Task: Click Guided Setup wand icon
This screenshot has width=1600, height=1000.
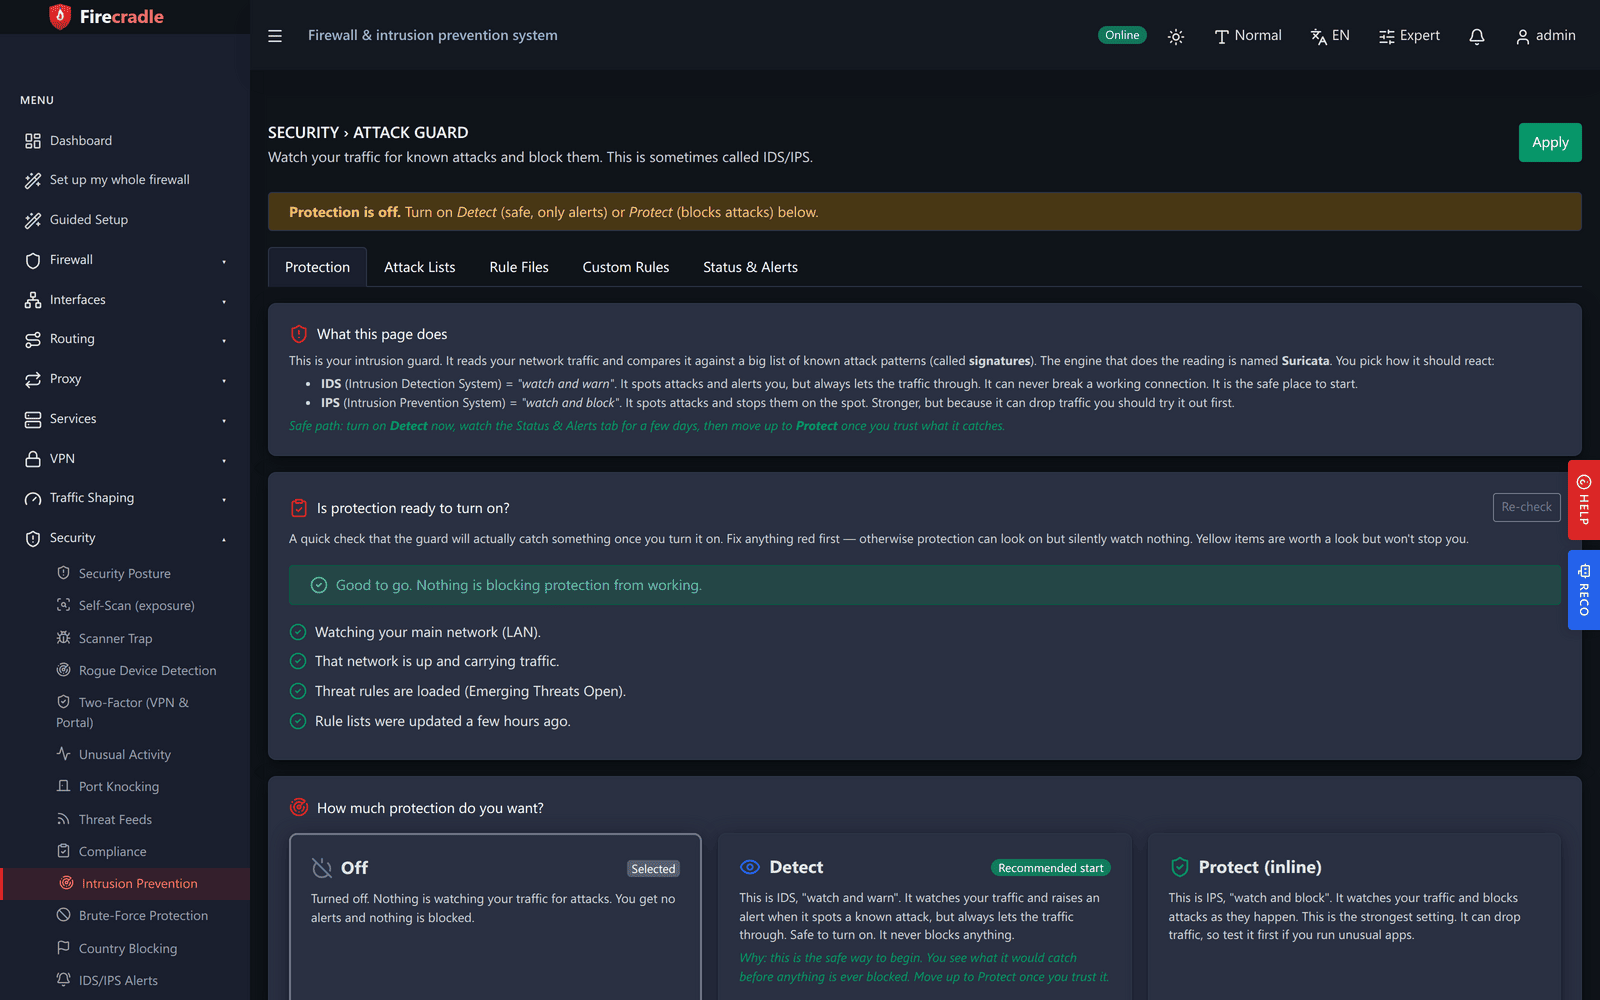Action: [33, 220]
